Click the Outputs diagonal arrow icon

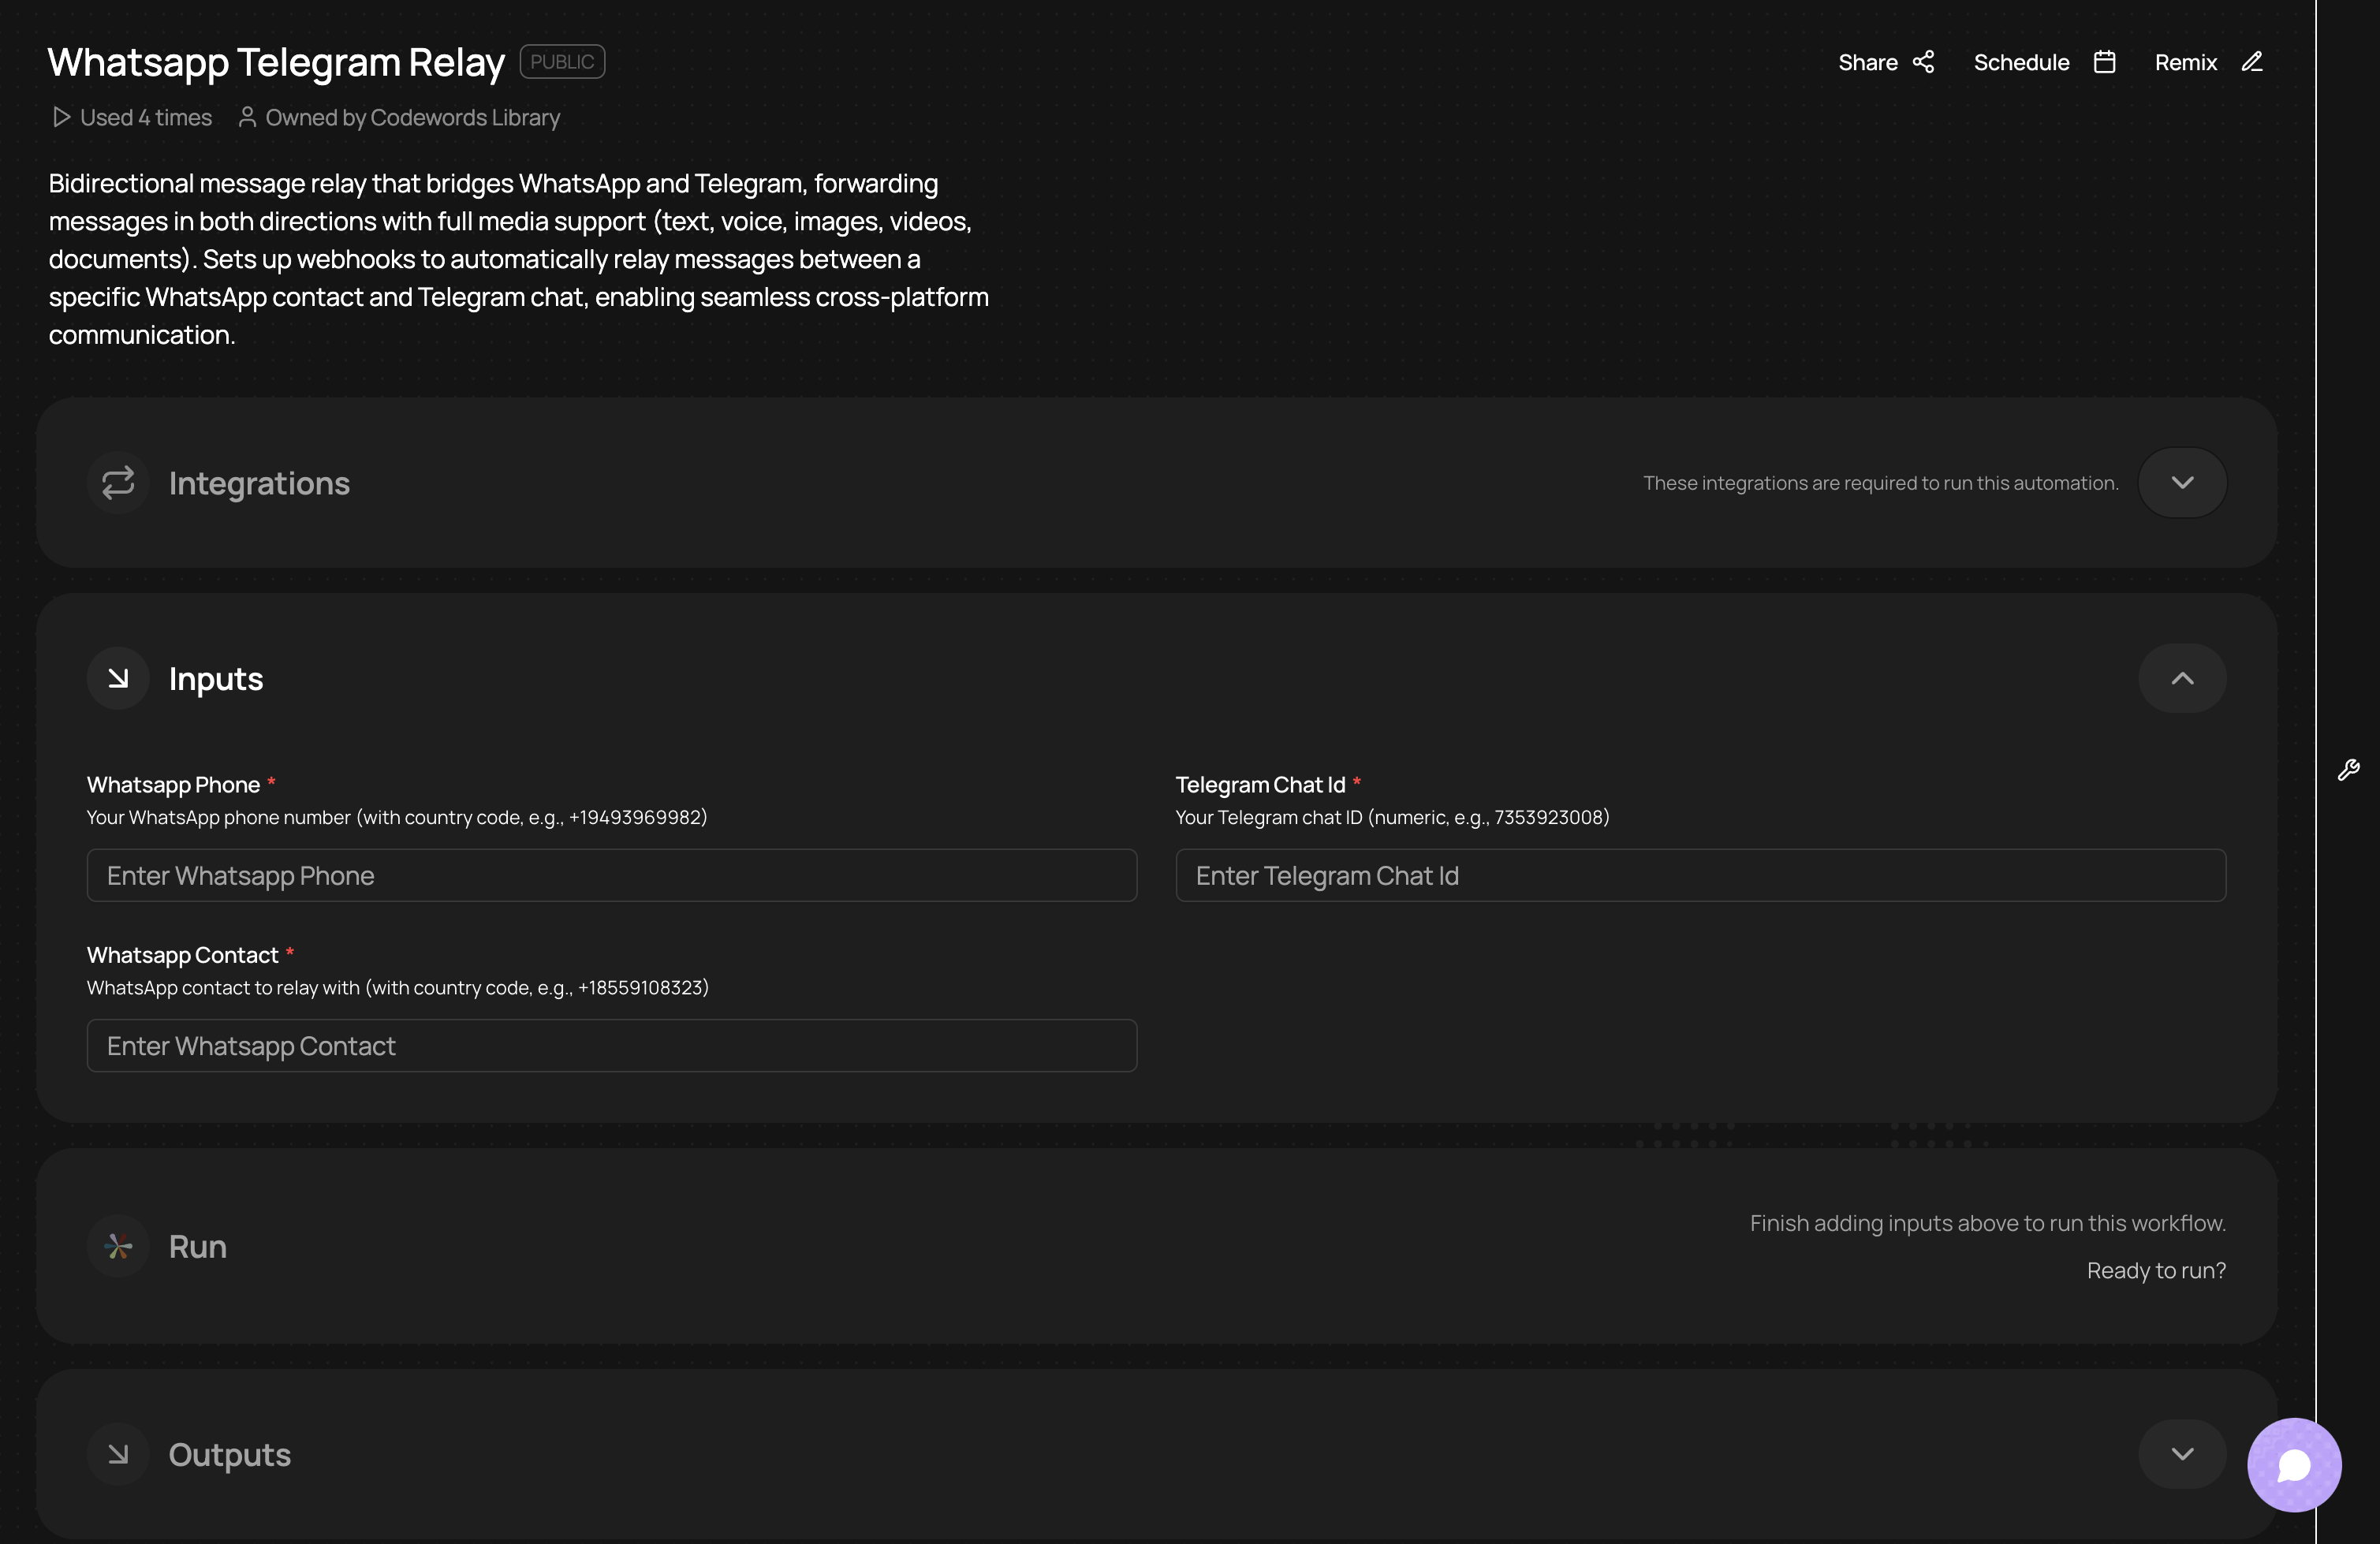tap(118, 1454)
